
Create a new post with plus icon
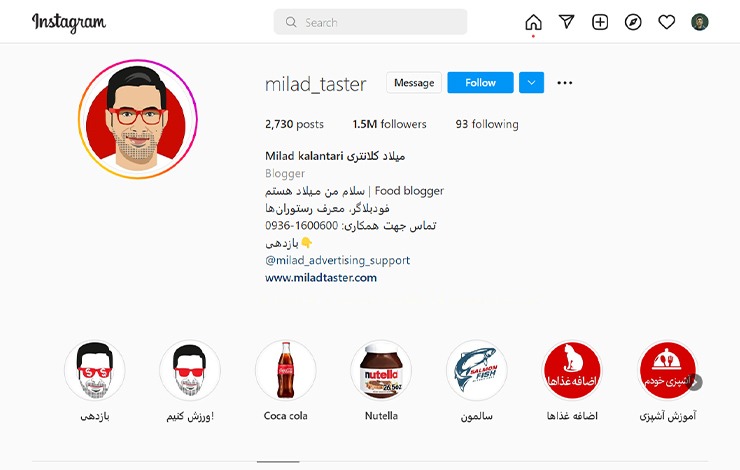coord(600,22)
